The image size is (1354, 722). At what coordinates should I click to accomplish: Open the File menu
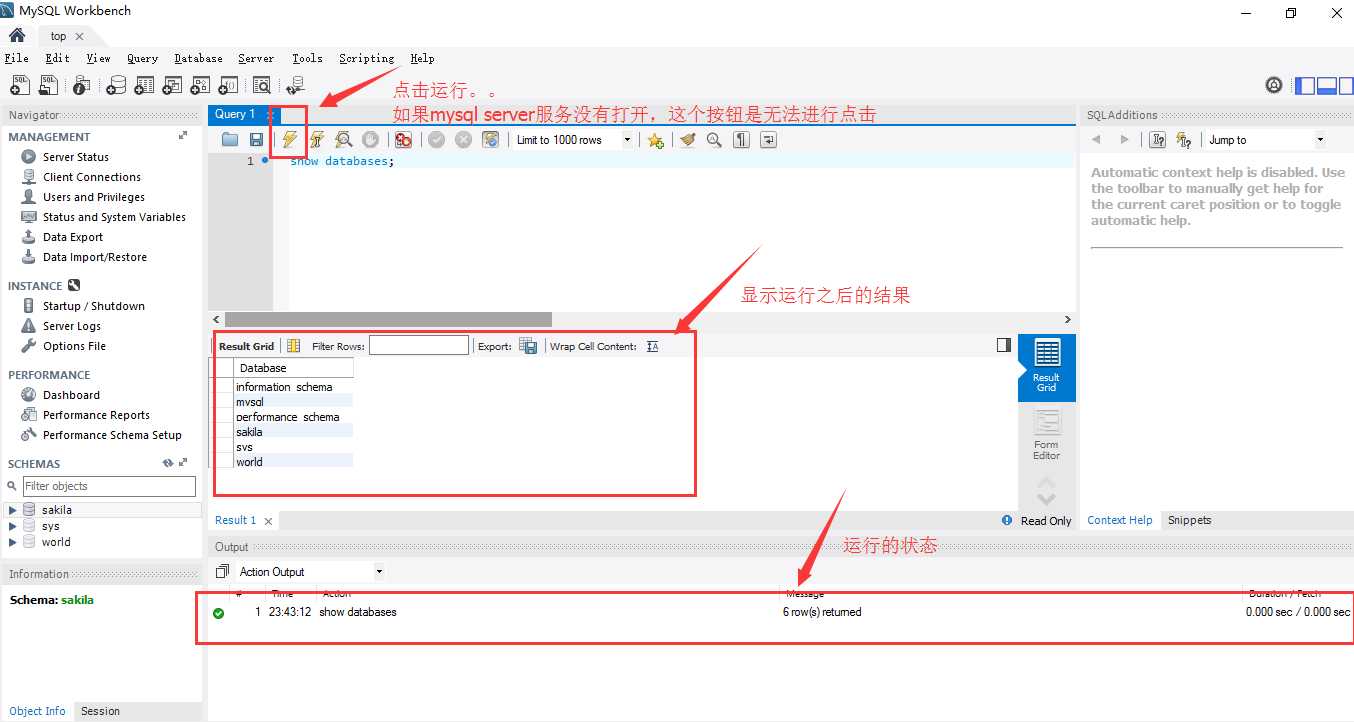(17, 58)
